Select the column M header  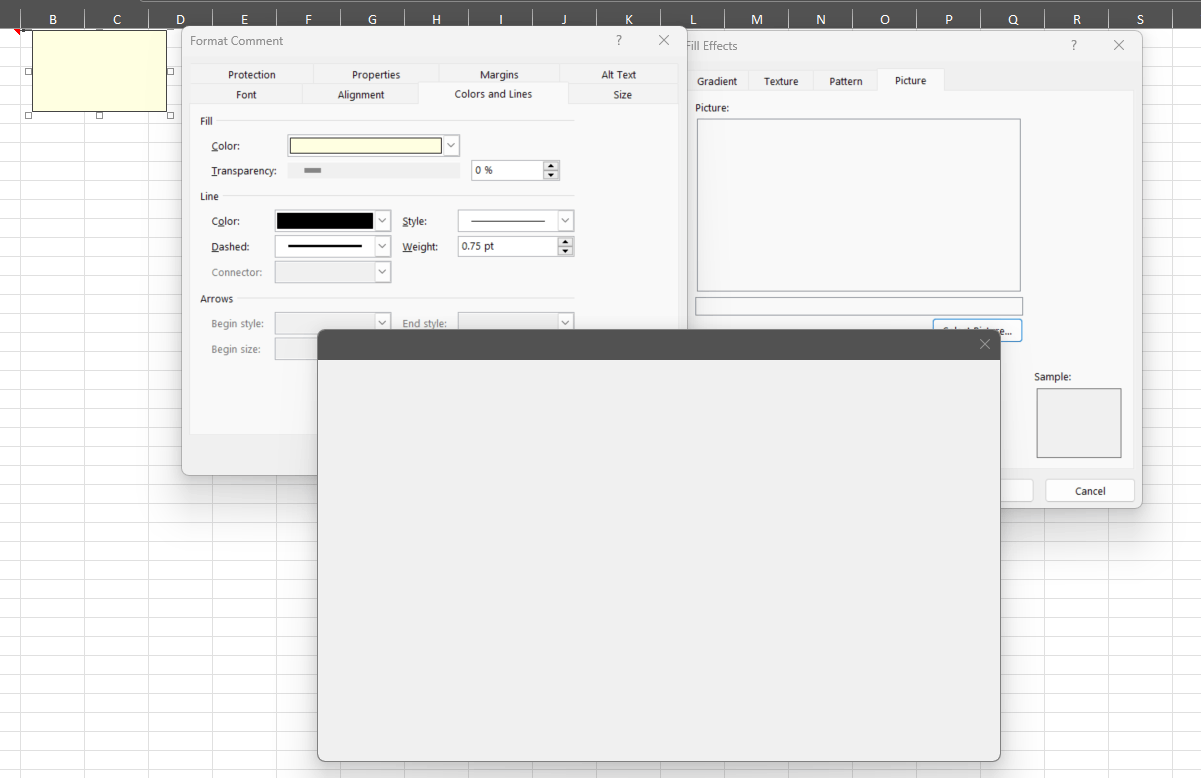coord(756,19)
